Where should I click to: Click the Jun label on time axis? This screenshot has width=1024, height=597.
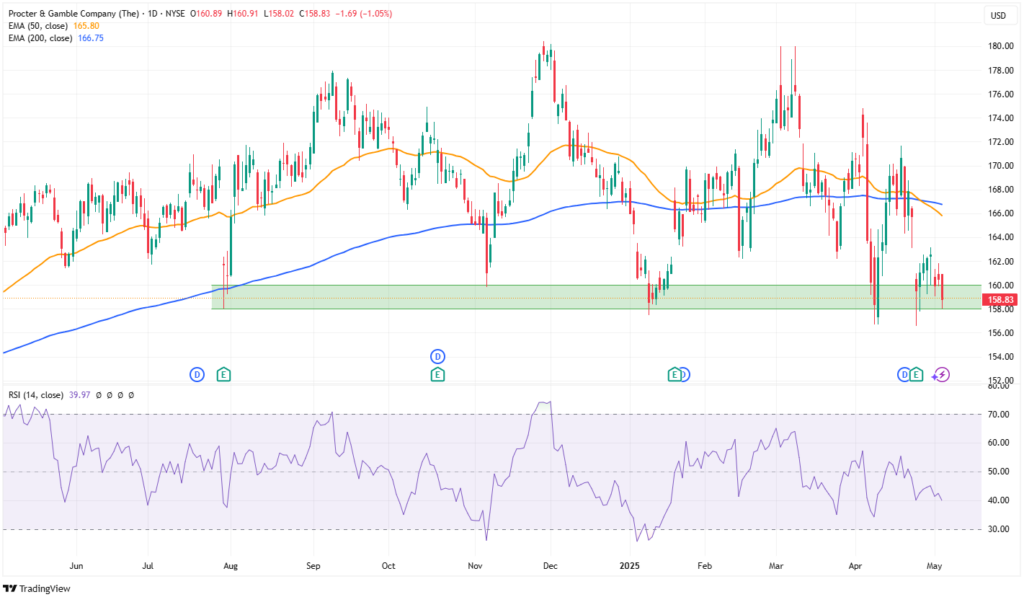tap(76, 566)
